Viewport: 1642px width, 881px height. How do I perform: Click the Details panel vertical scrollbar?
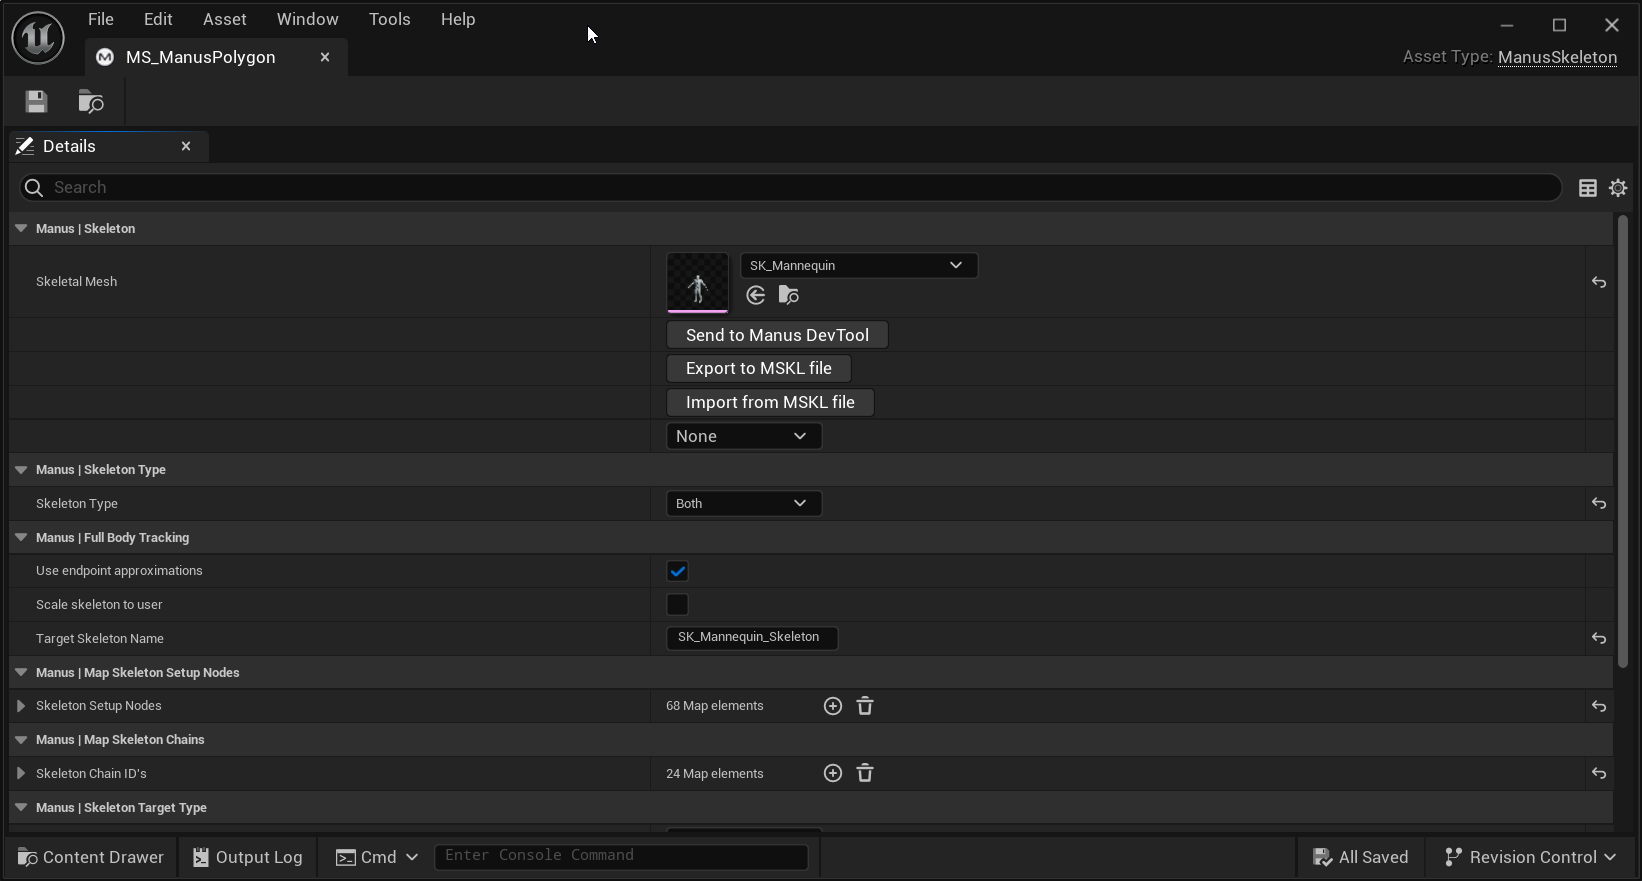(x=1622, y=440)
